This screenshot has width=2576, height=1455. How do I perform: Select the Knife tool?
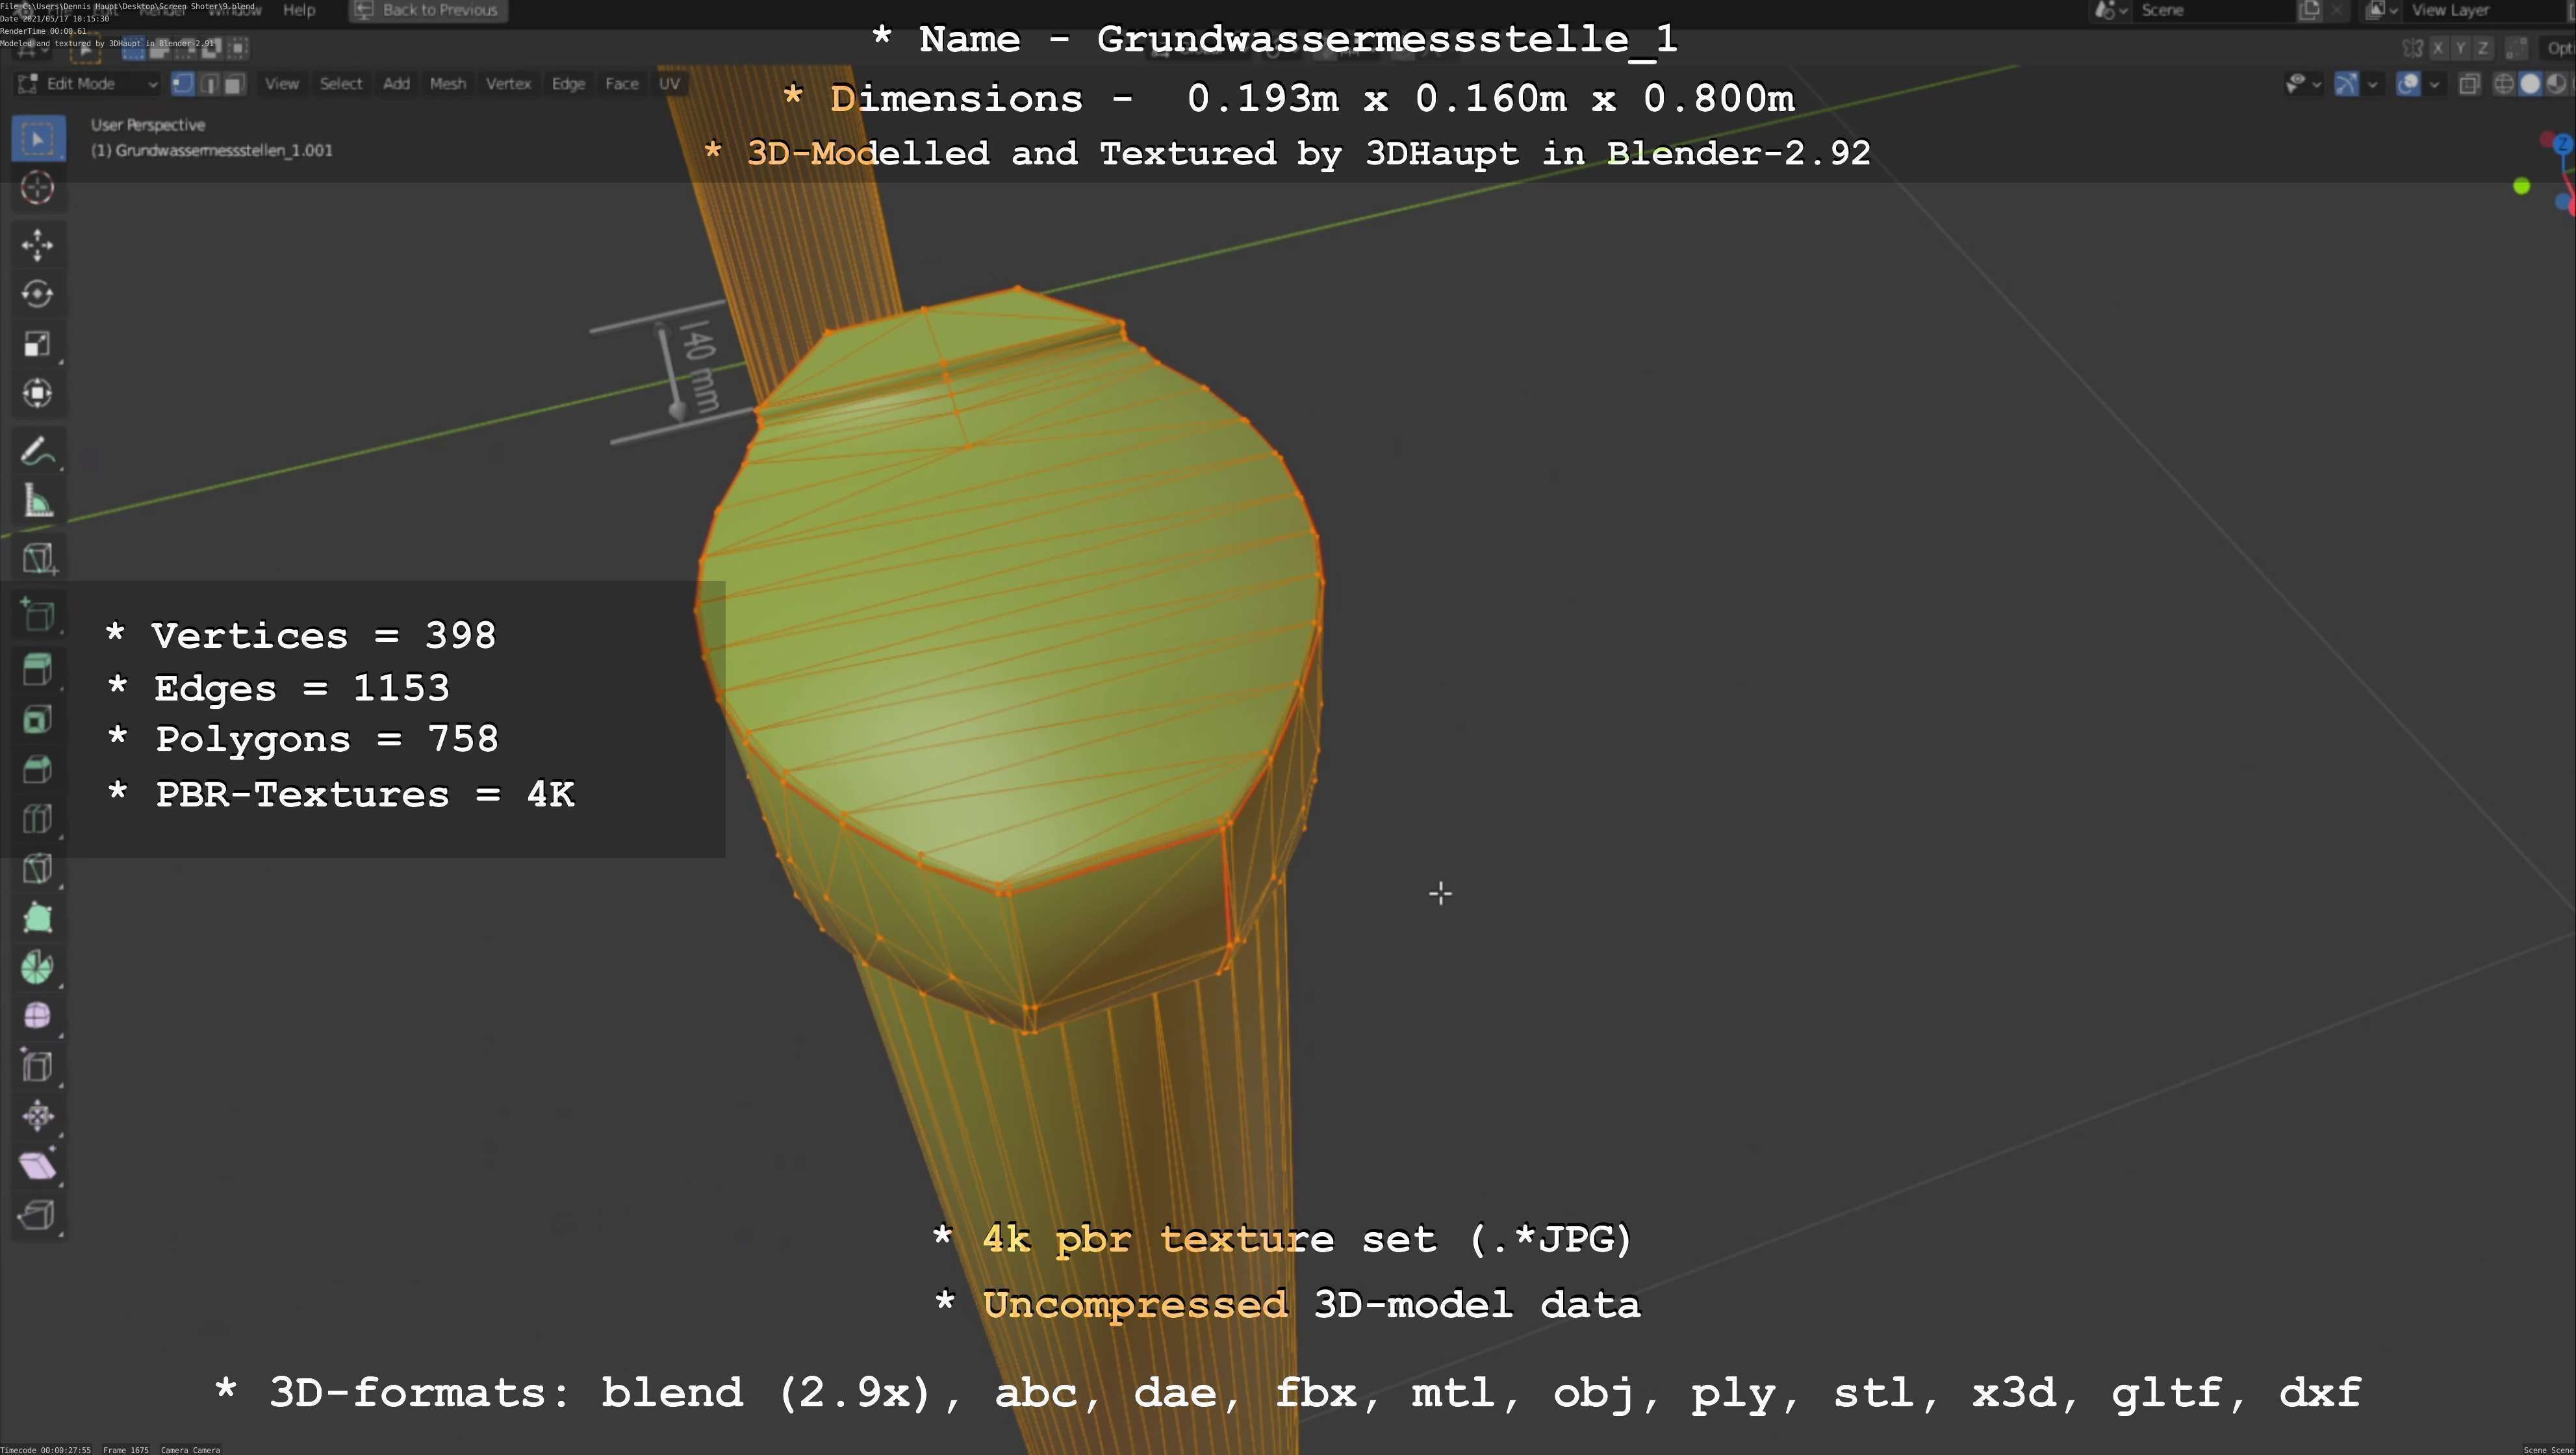38,868
